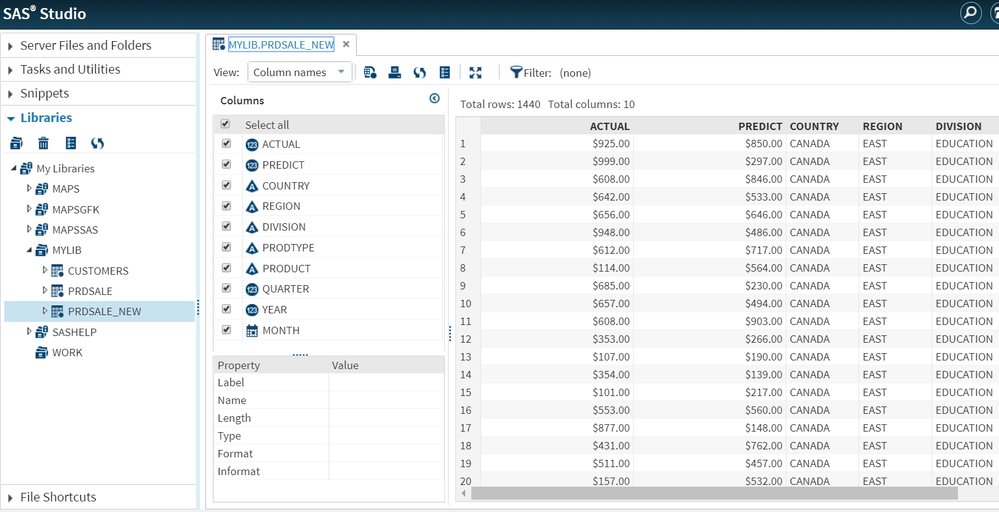
Task: Click the New Library icon in Libraries
Action: pyautogui.click(x=16, y=144)
